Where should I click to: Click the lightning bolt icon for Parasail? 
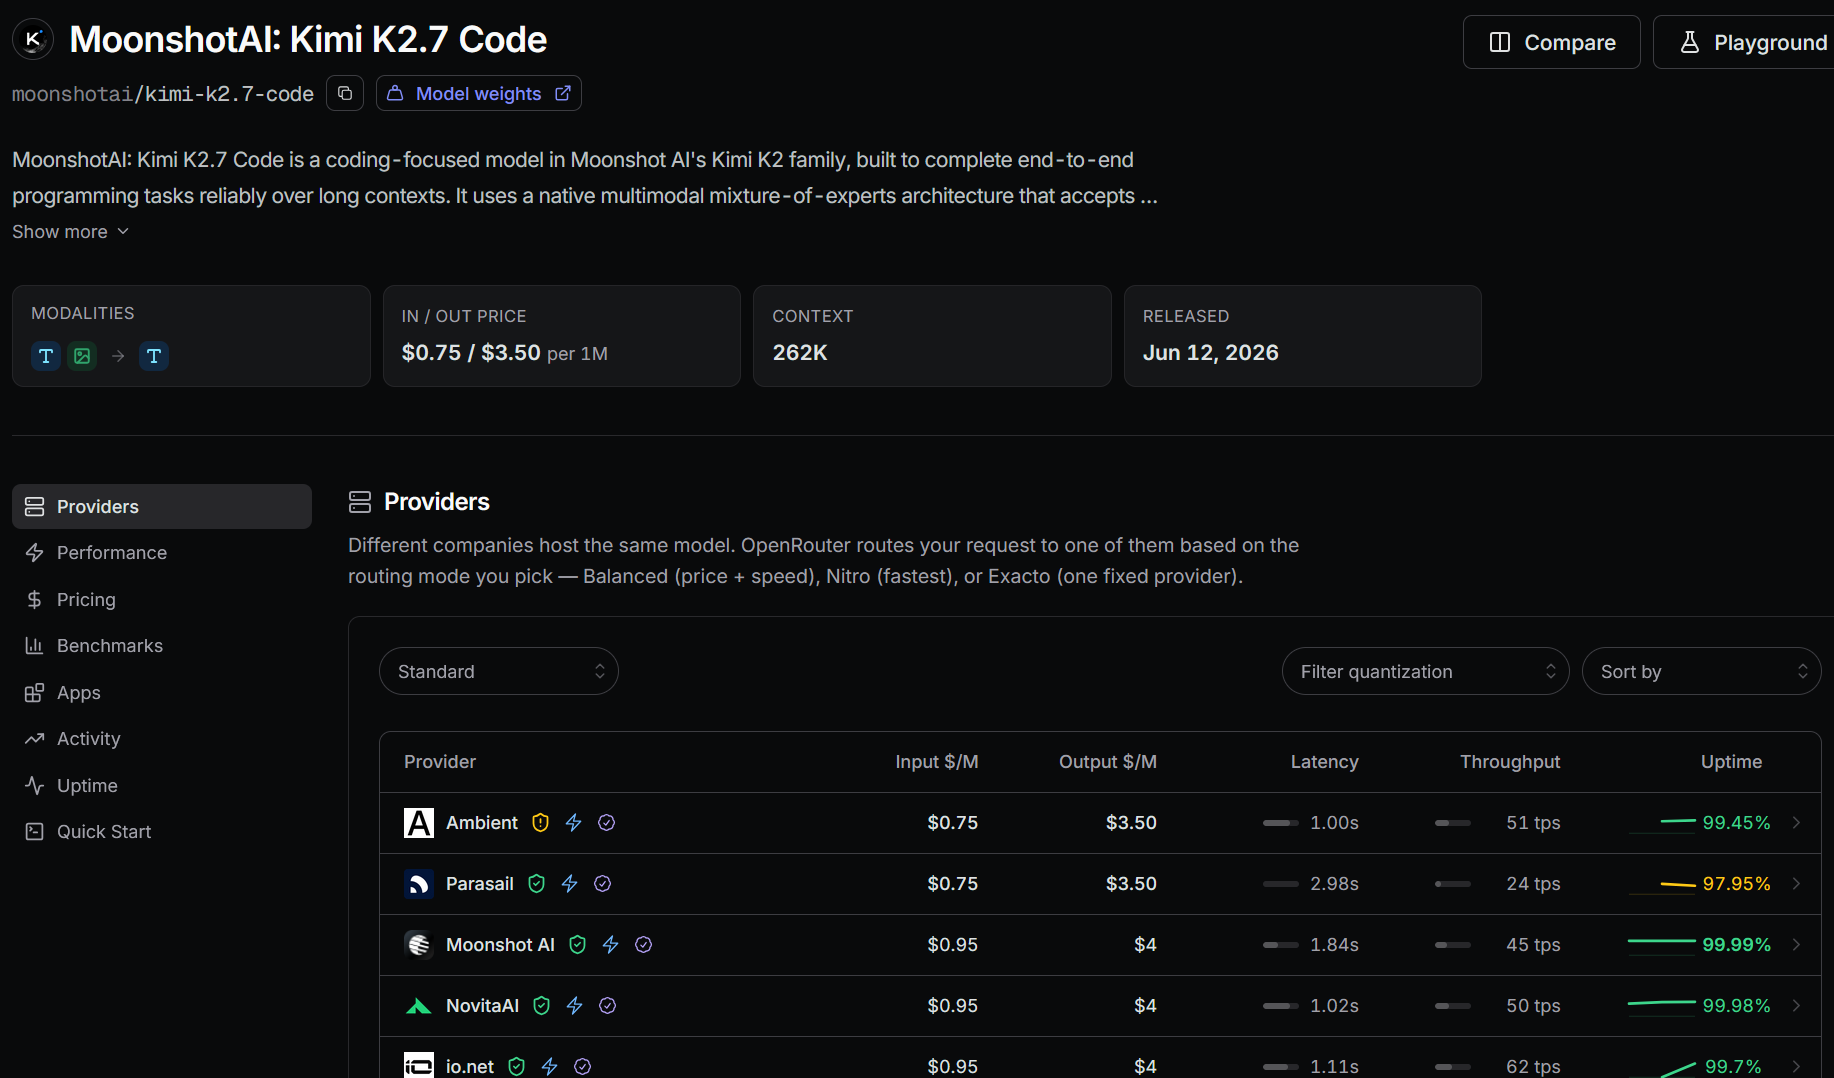click(x=570, y=884)
